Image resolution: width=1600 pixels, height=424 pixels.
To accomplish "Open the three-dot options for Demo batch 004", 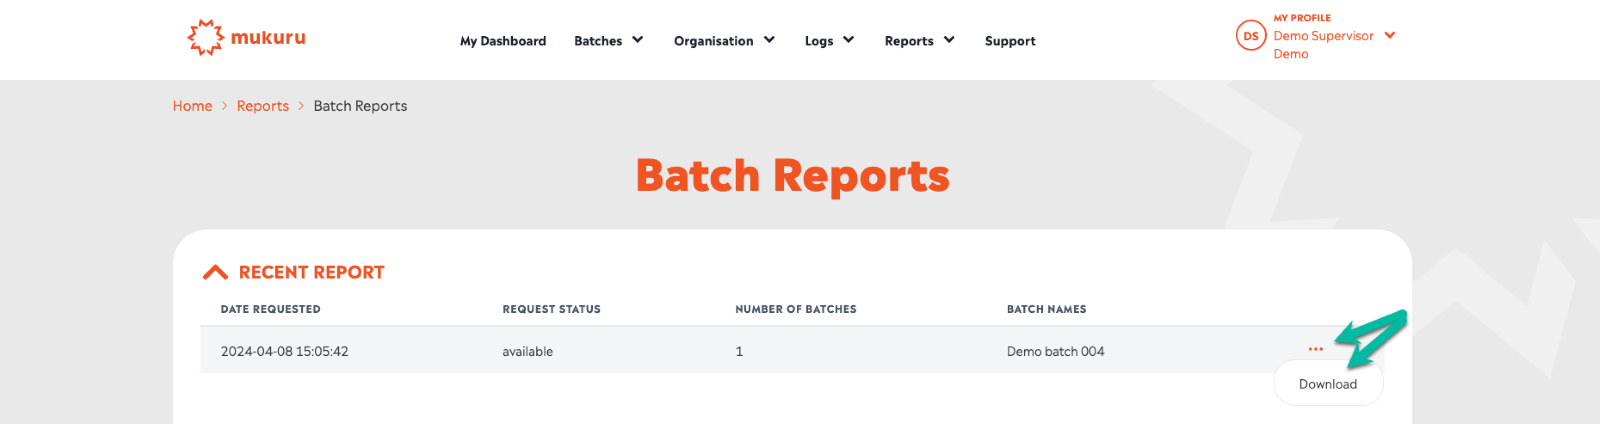I will point(1315,349).
